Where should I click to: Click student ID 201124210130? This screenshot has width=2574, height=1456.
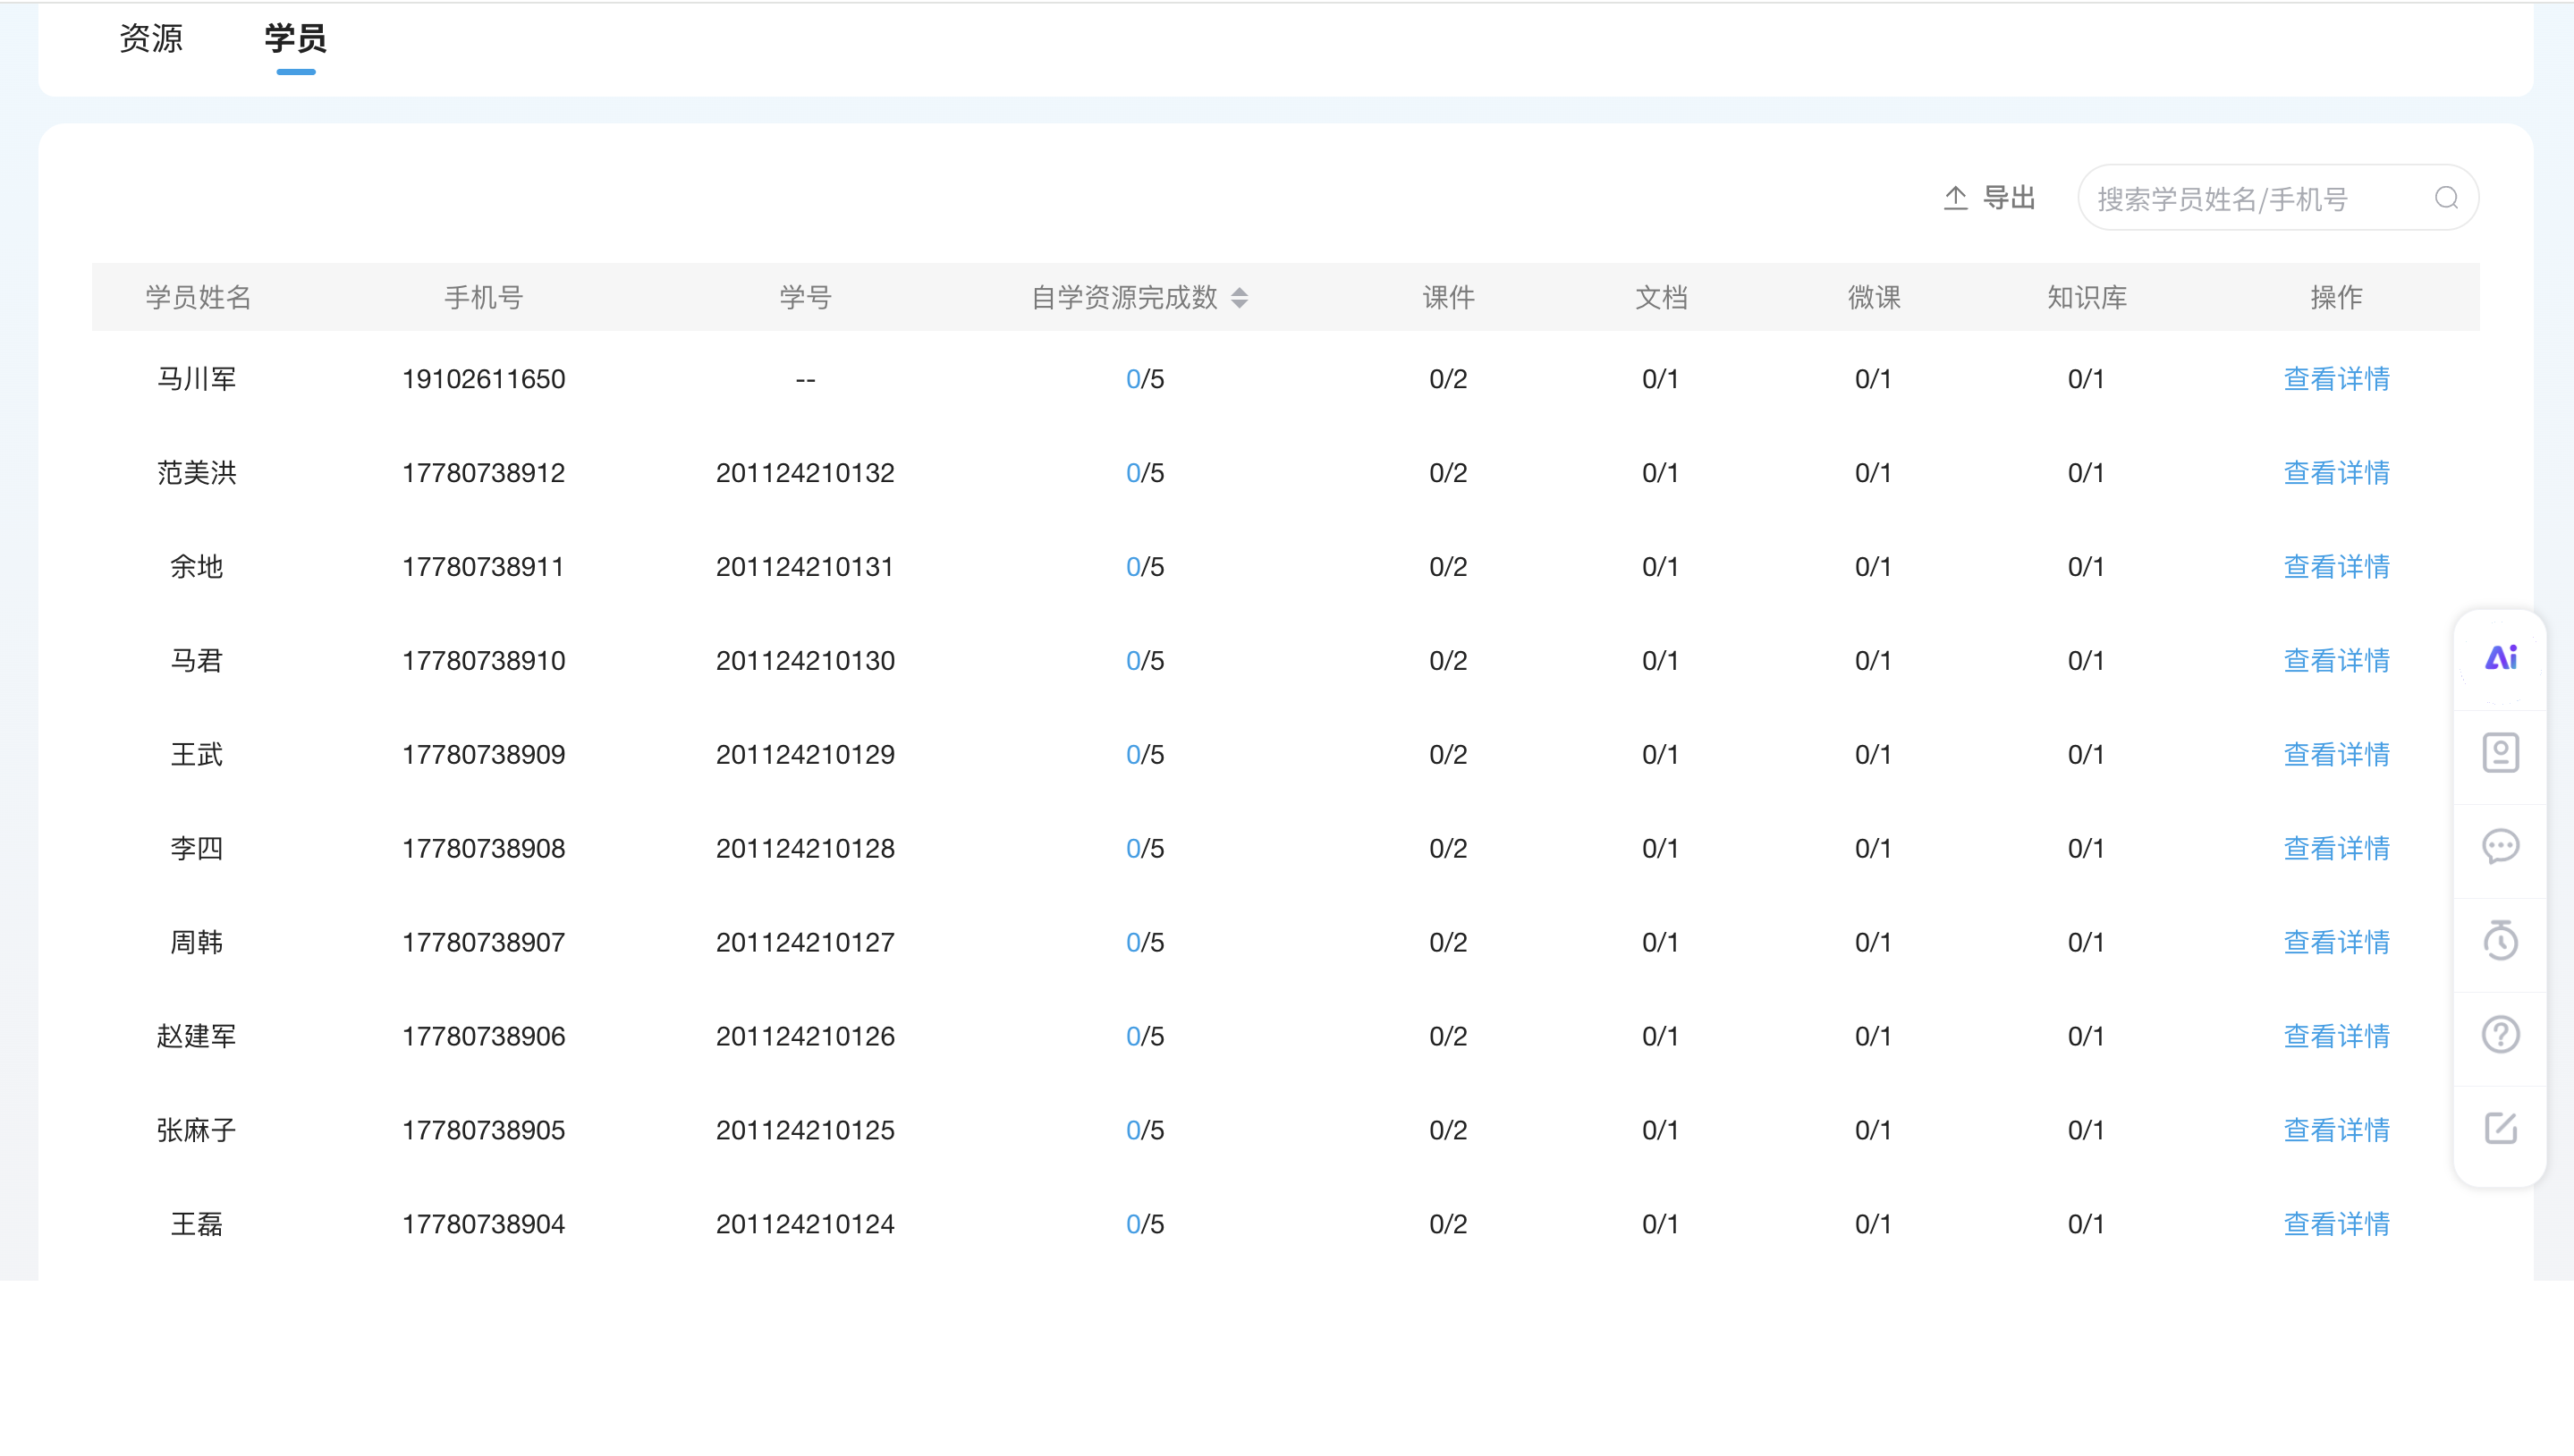[805, 661]
